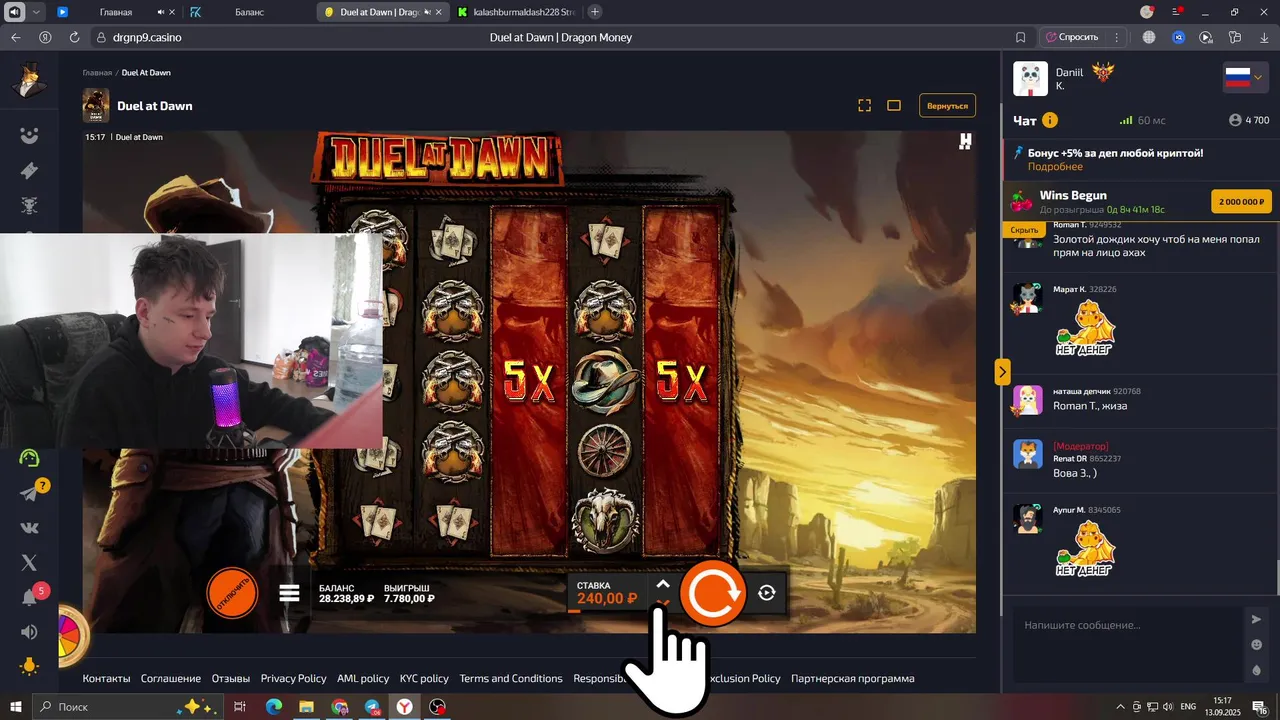Open the Windows Start menu

click(x=15, y=707)
